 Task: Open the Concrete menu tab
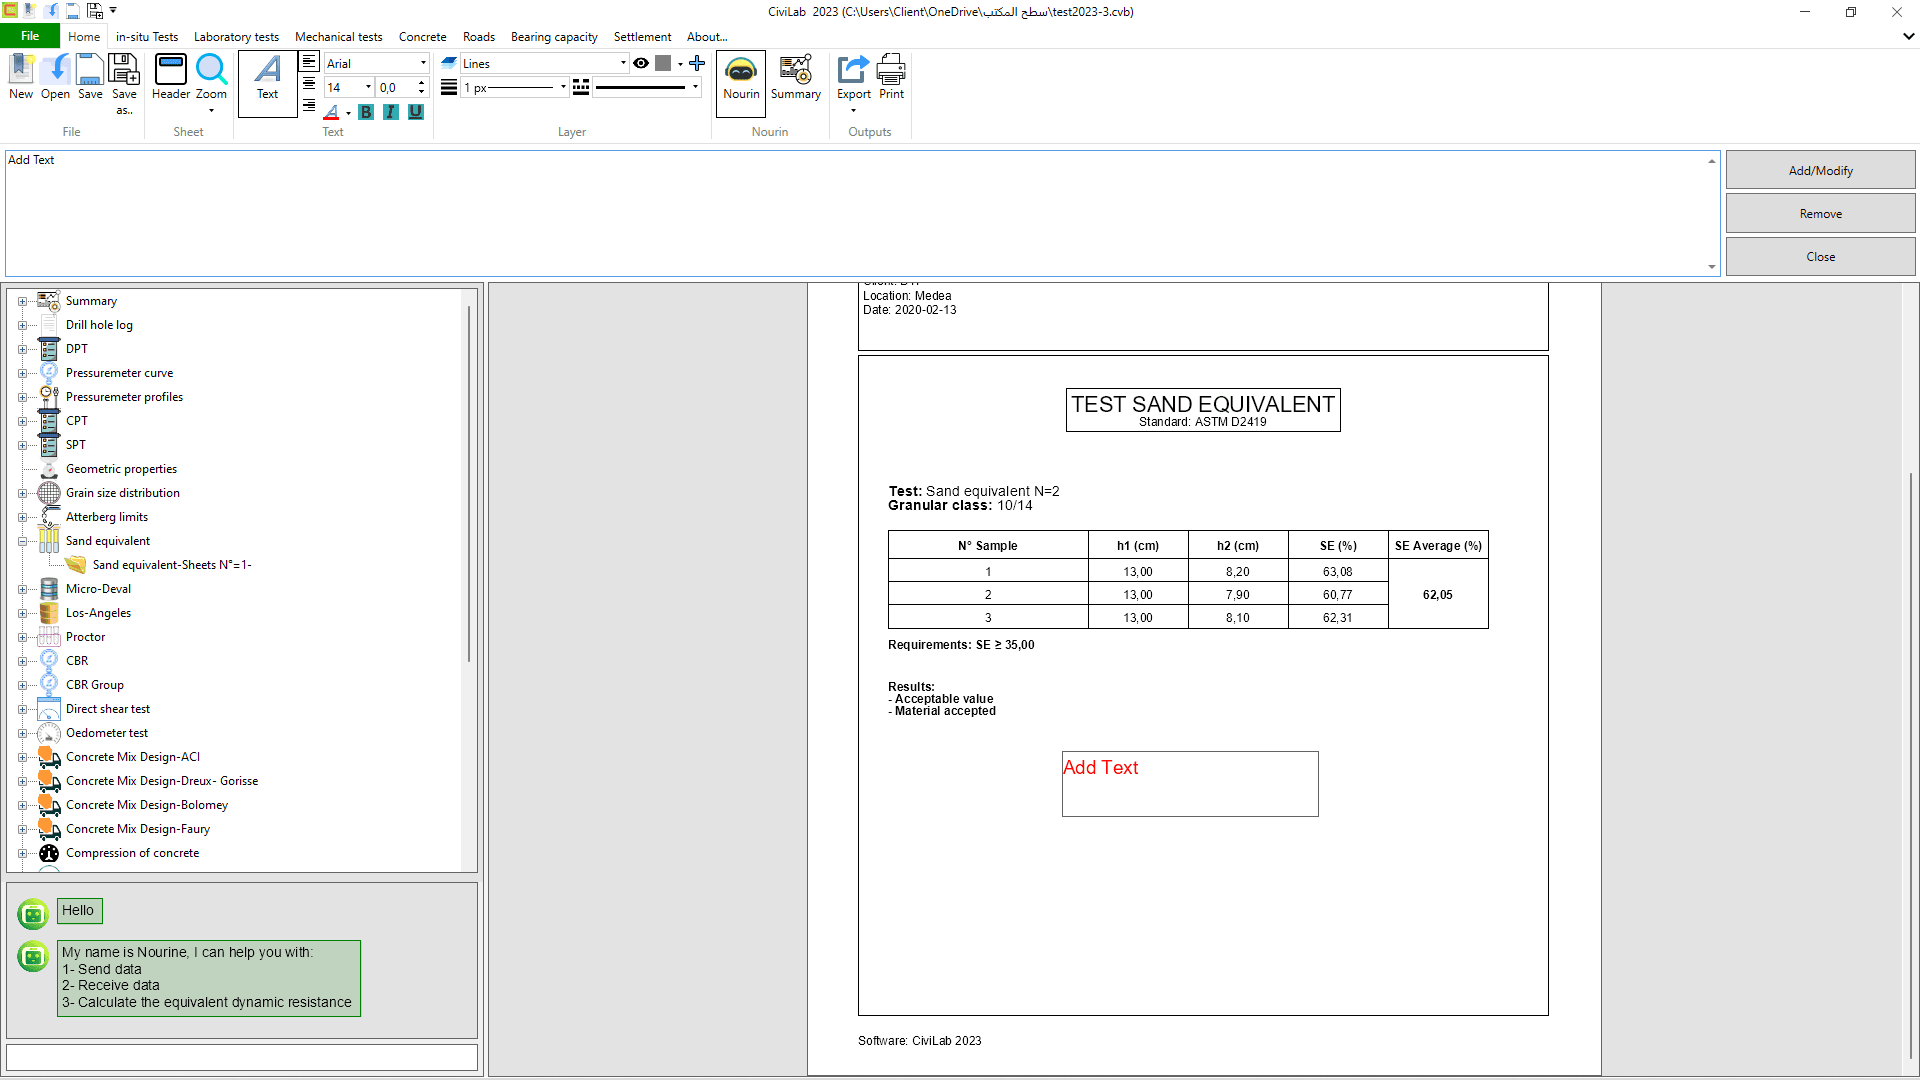422,37
